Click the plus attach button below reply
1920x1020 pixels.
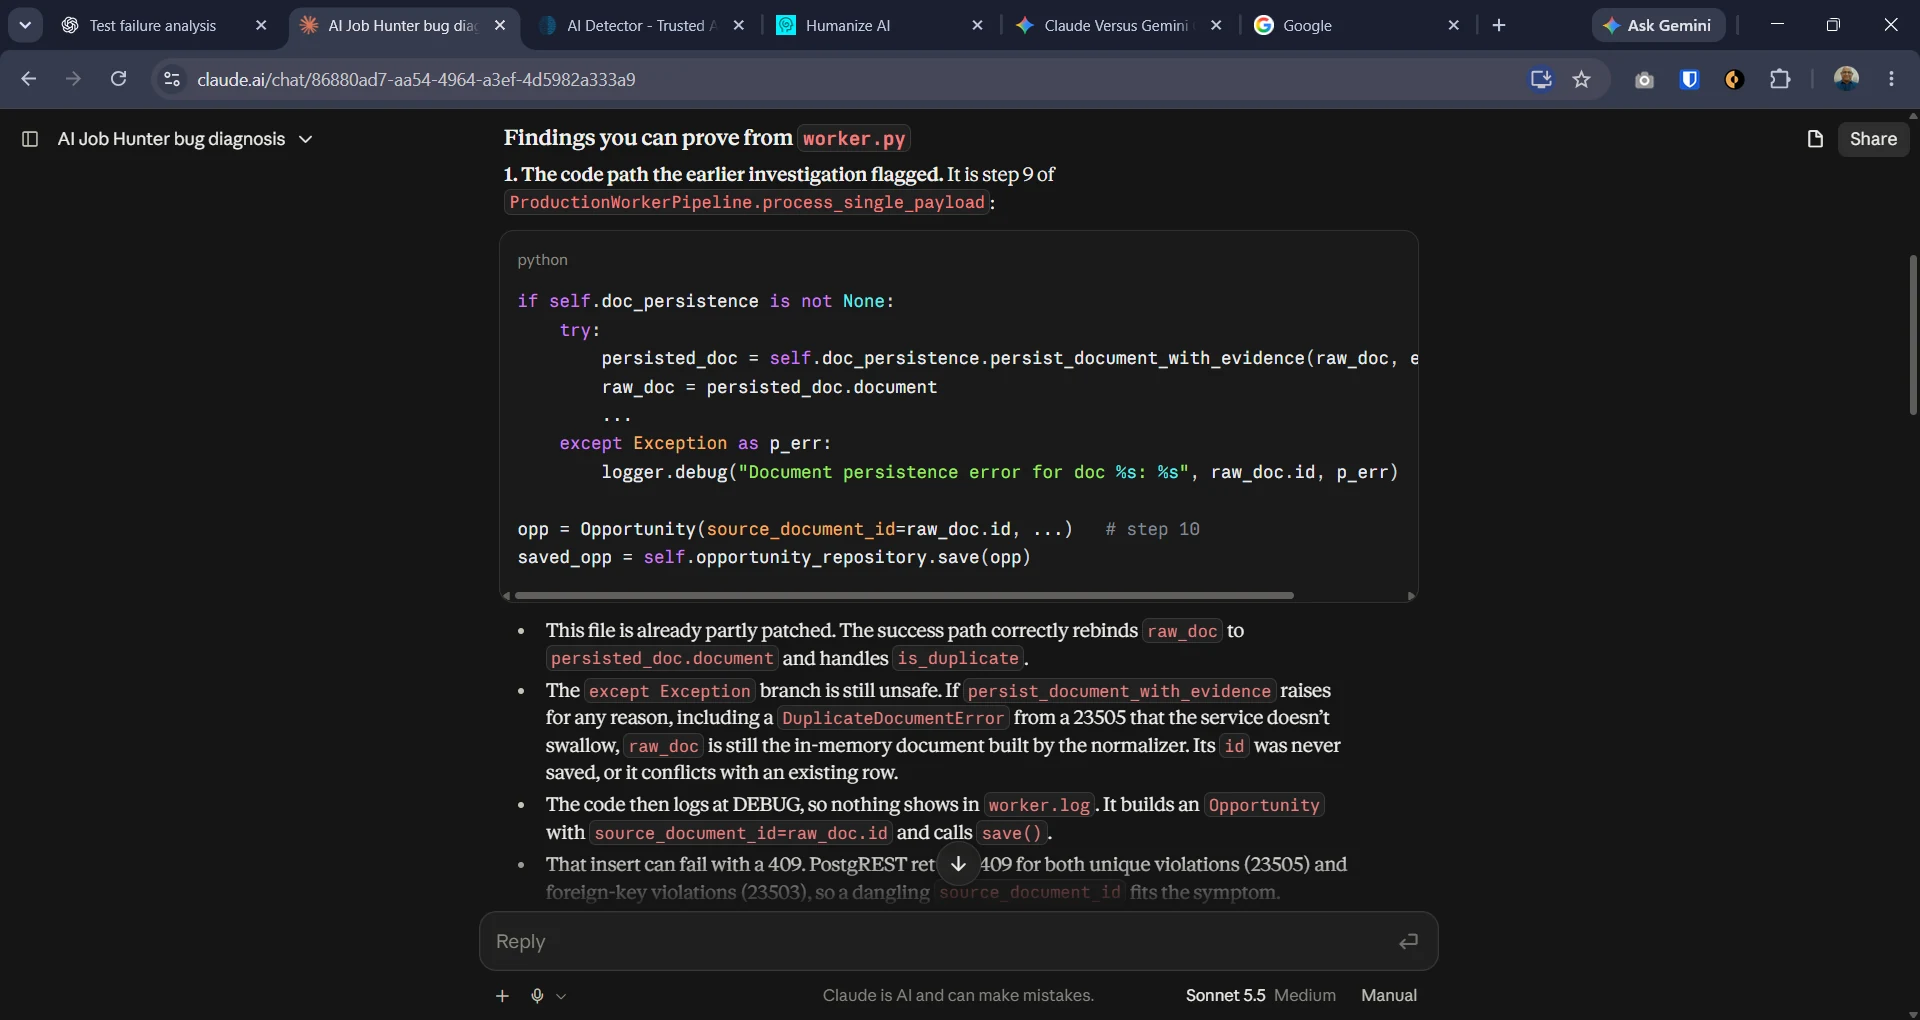point(502,996)
